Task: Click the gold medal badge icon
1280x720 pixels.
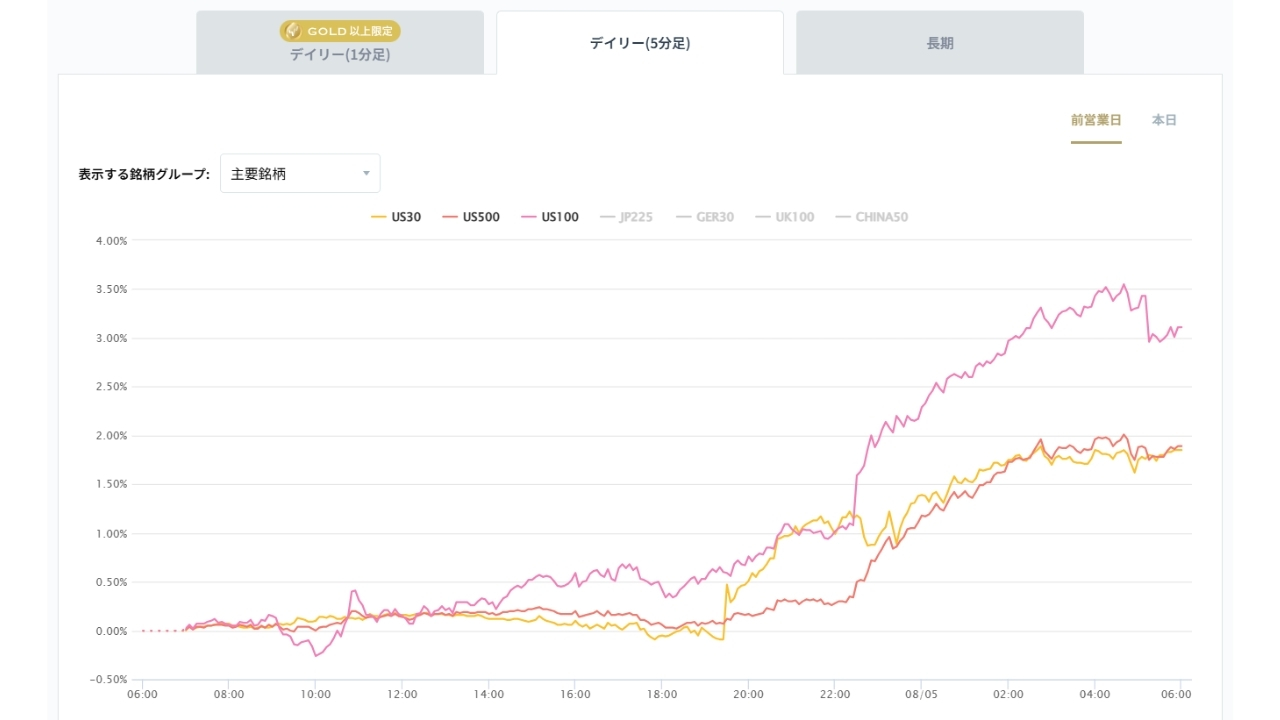Action: point(292,31)
